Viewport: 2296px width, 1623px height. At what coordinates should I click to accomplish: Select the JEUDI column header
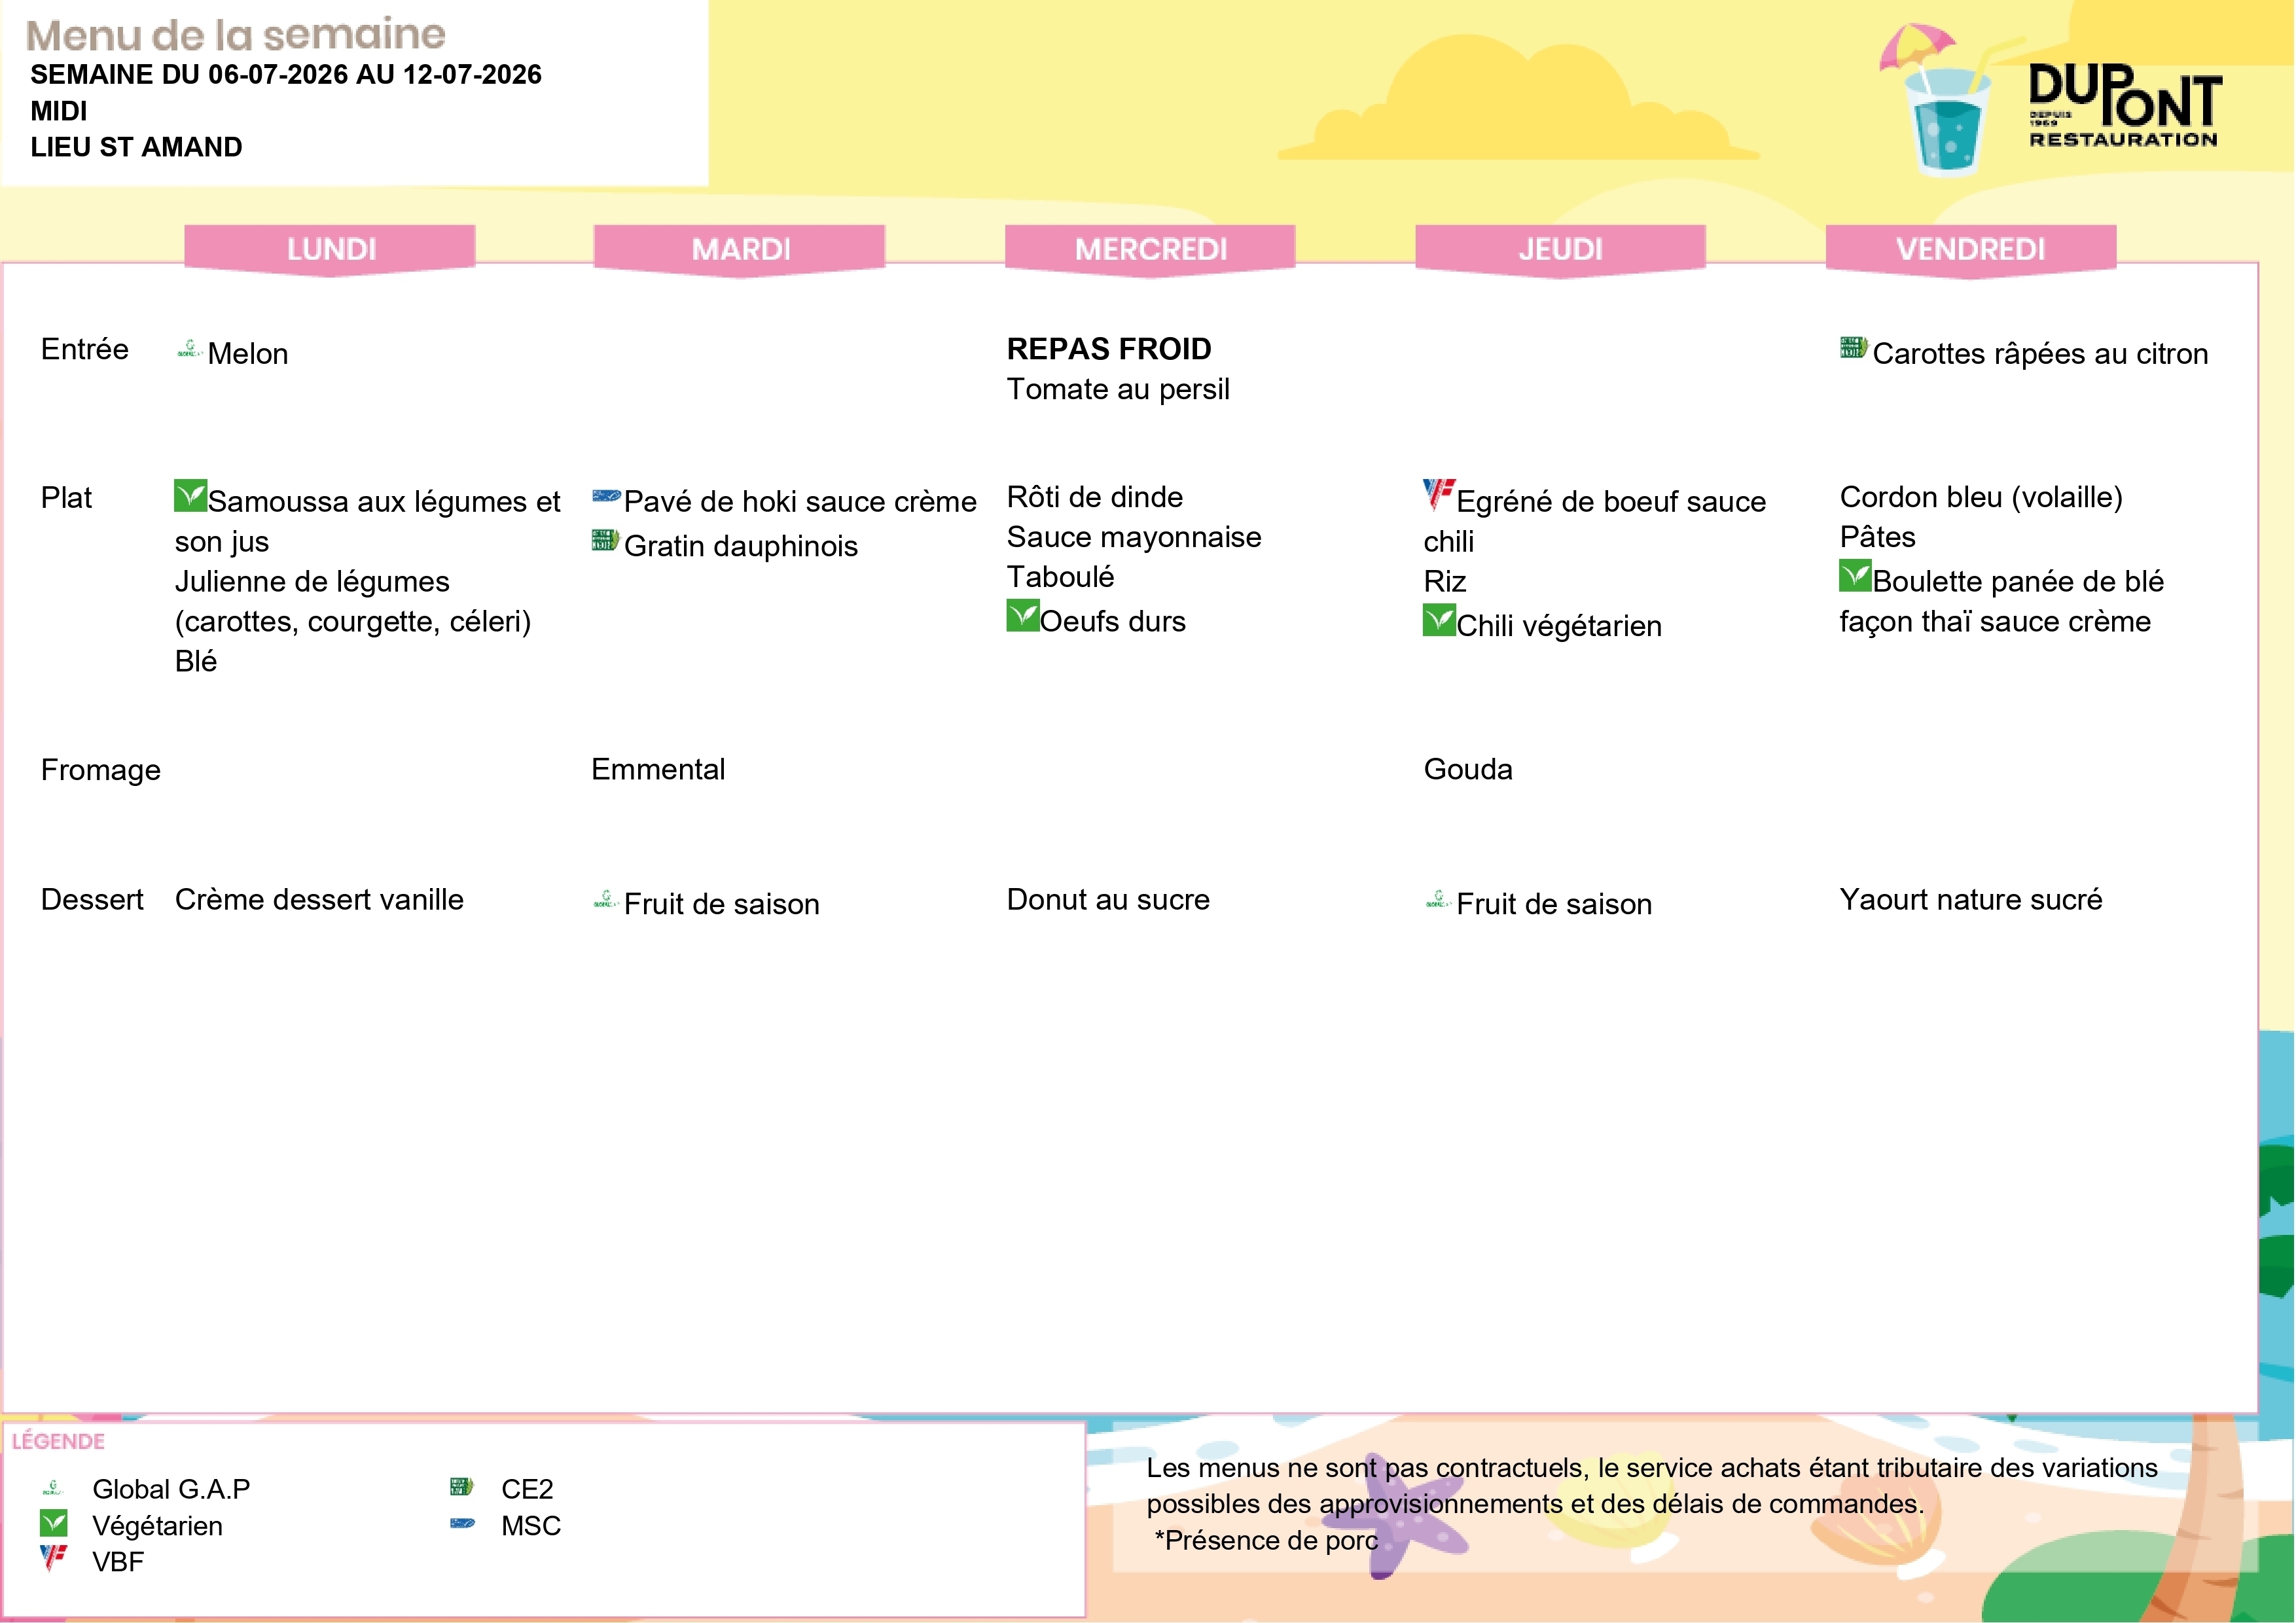[1560, 249]
